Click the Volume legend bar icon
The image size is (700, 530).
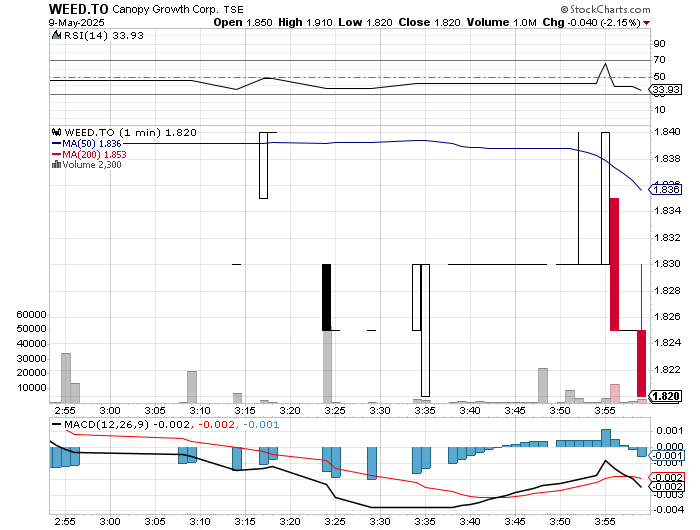(55, 165)
